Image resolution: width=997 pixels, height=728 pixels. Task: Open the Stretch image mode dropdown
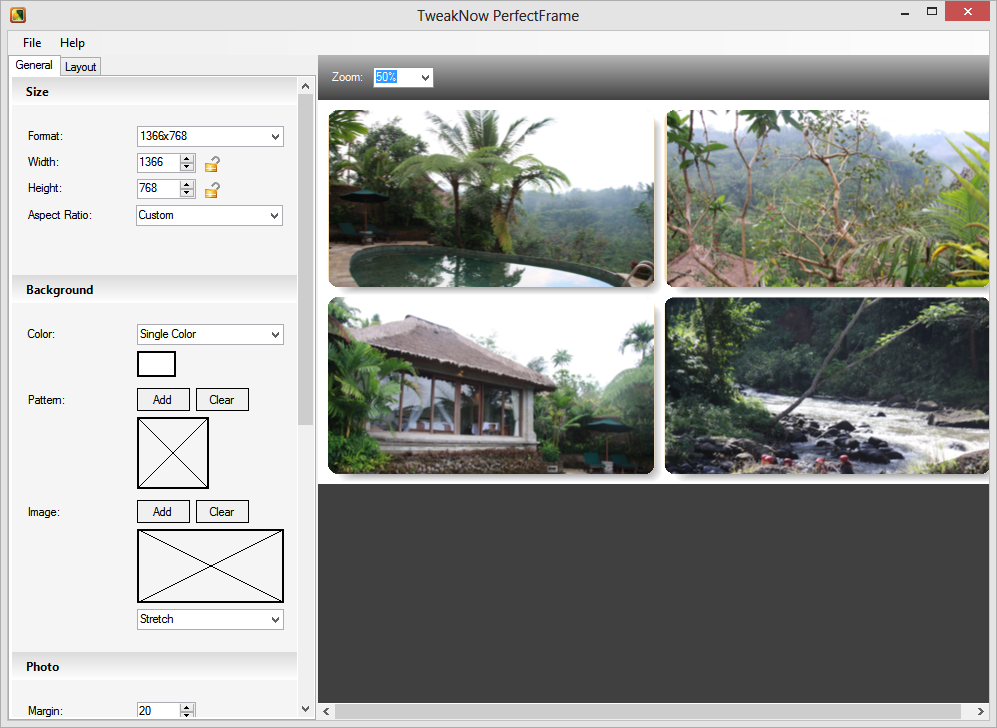(x=210, y=619)
